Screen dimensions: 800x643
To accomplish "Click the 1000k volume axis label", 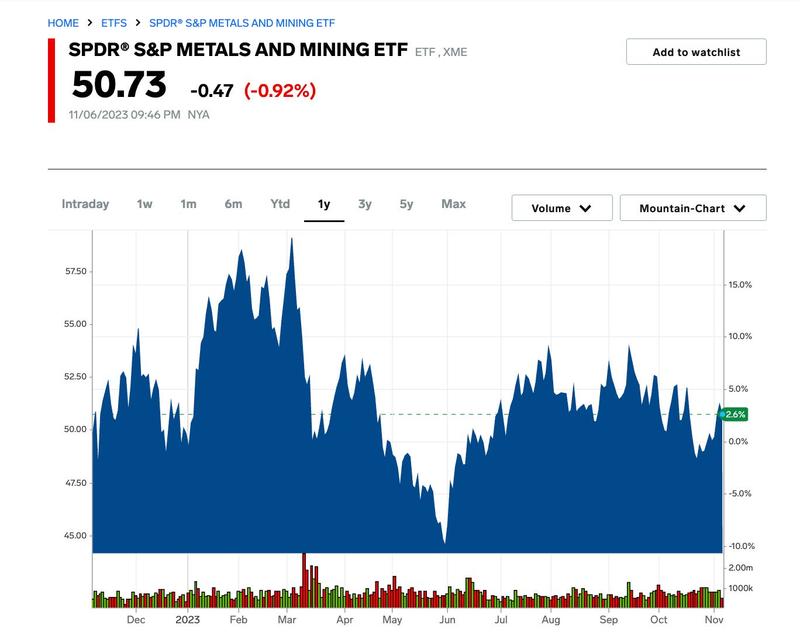I will tap(740, 588).
